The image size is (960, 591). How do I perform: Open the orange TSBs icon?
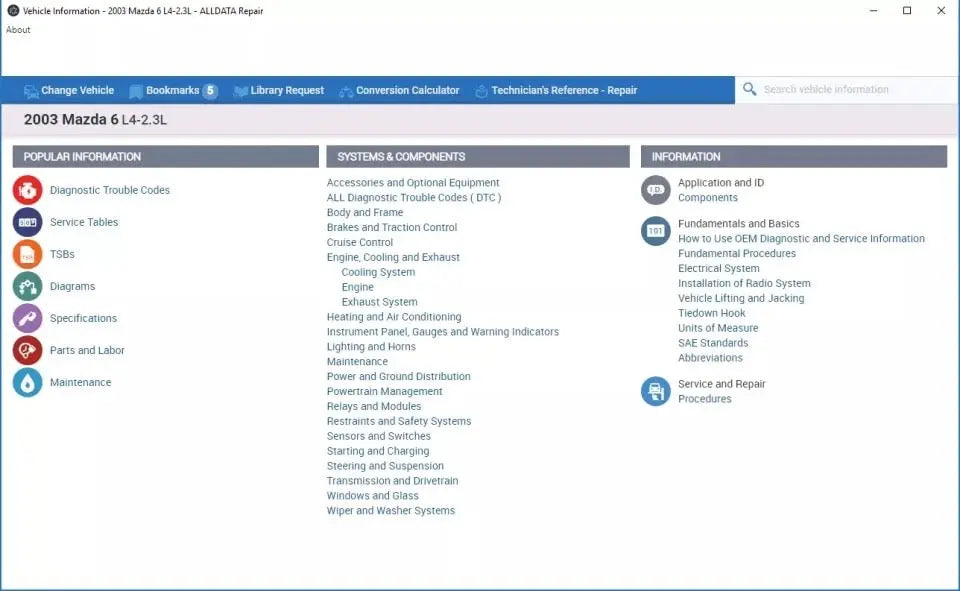[28, 254]
